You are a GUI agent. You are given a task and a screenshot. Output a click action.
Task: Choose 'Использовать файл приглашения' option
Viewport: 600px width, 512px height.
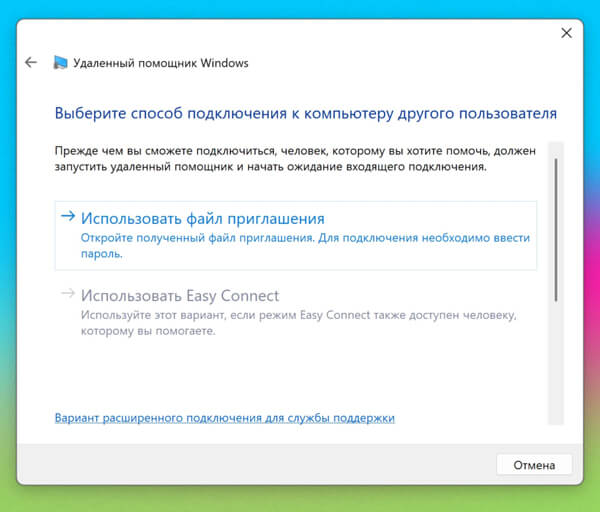(x=296, y=235)
